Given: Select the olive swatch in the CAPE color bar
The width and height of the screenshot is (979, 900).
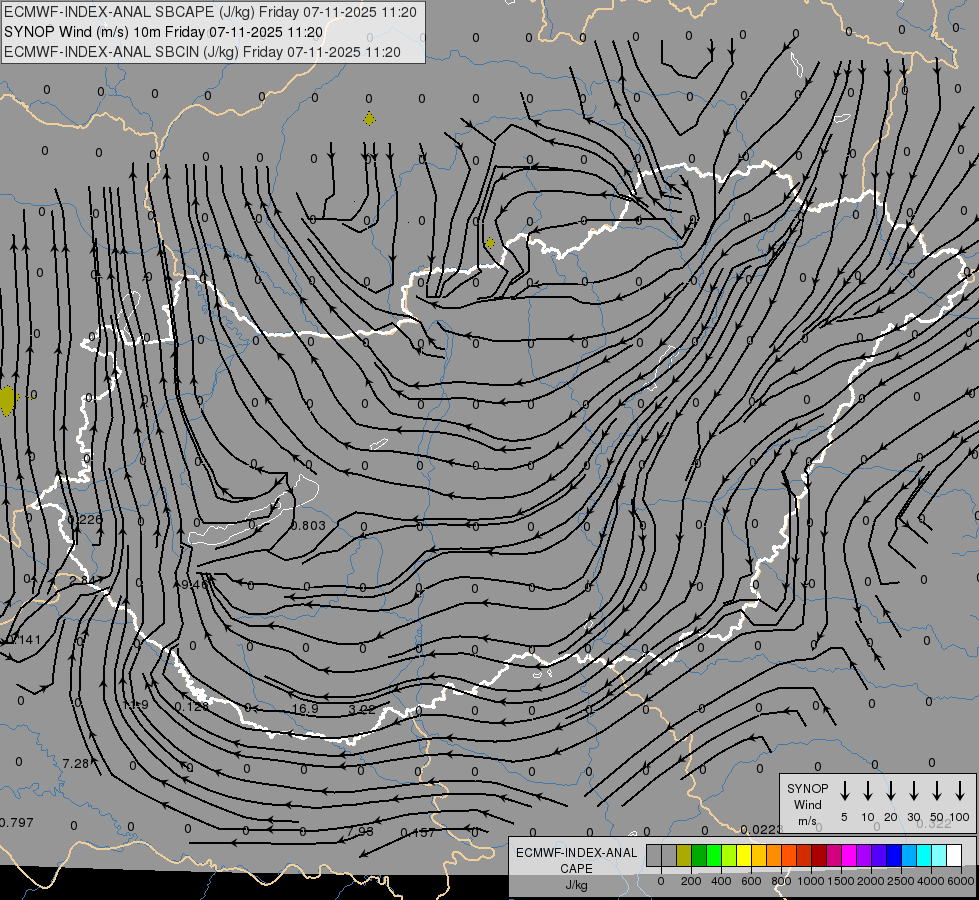Looking at the screenshot, I should coord(684,855).
